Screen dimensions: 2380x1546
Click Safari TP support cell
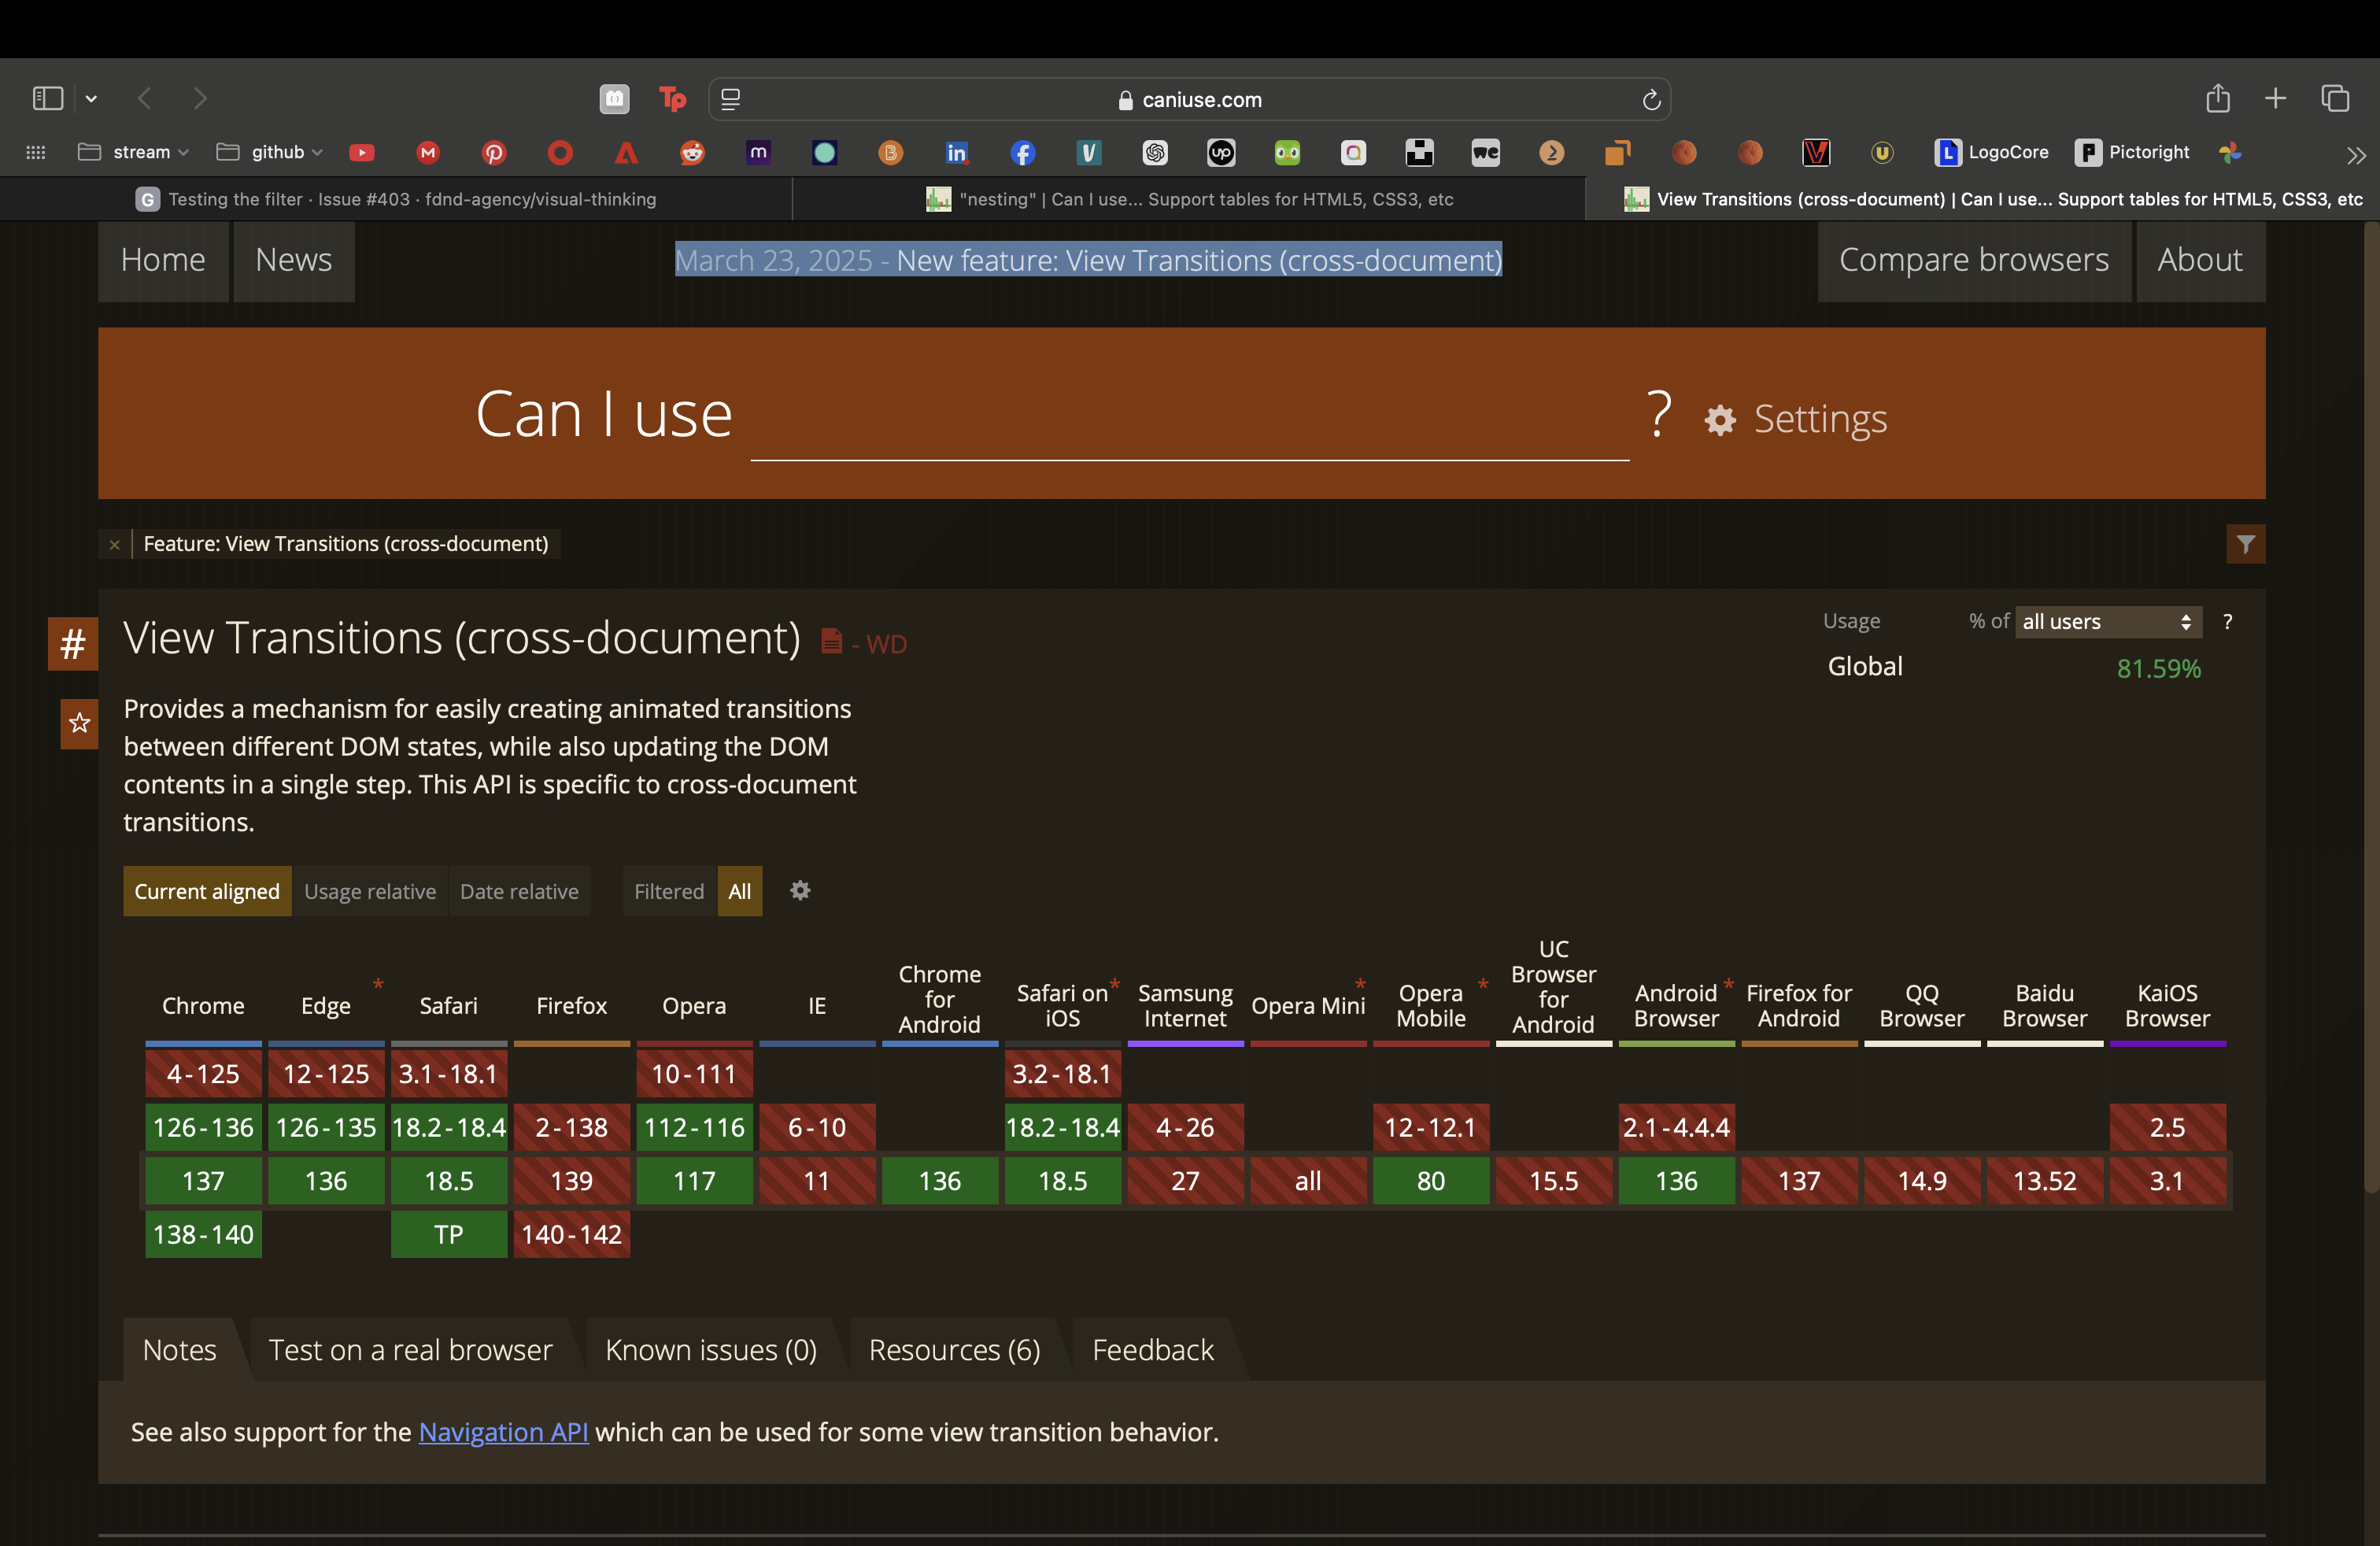(x=449, y=1234)
